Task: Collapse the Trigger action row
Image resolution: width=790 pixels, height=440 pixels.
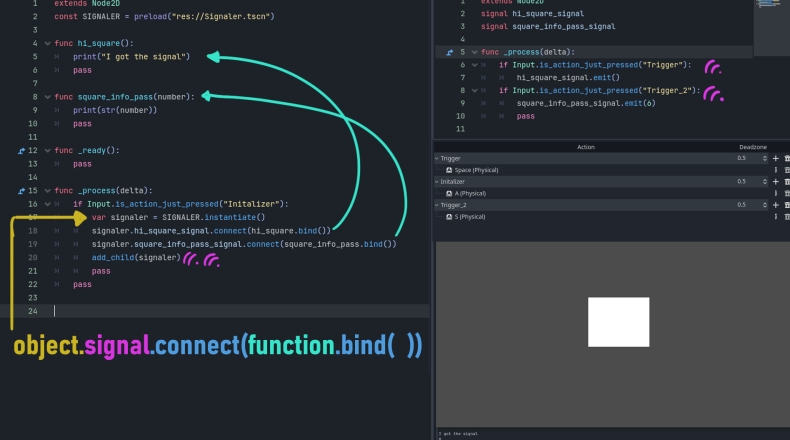Action: pyautogui.click(x=437, y=158)
